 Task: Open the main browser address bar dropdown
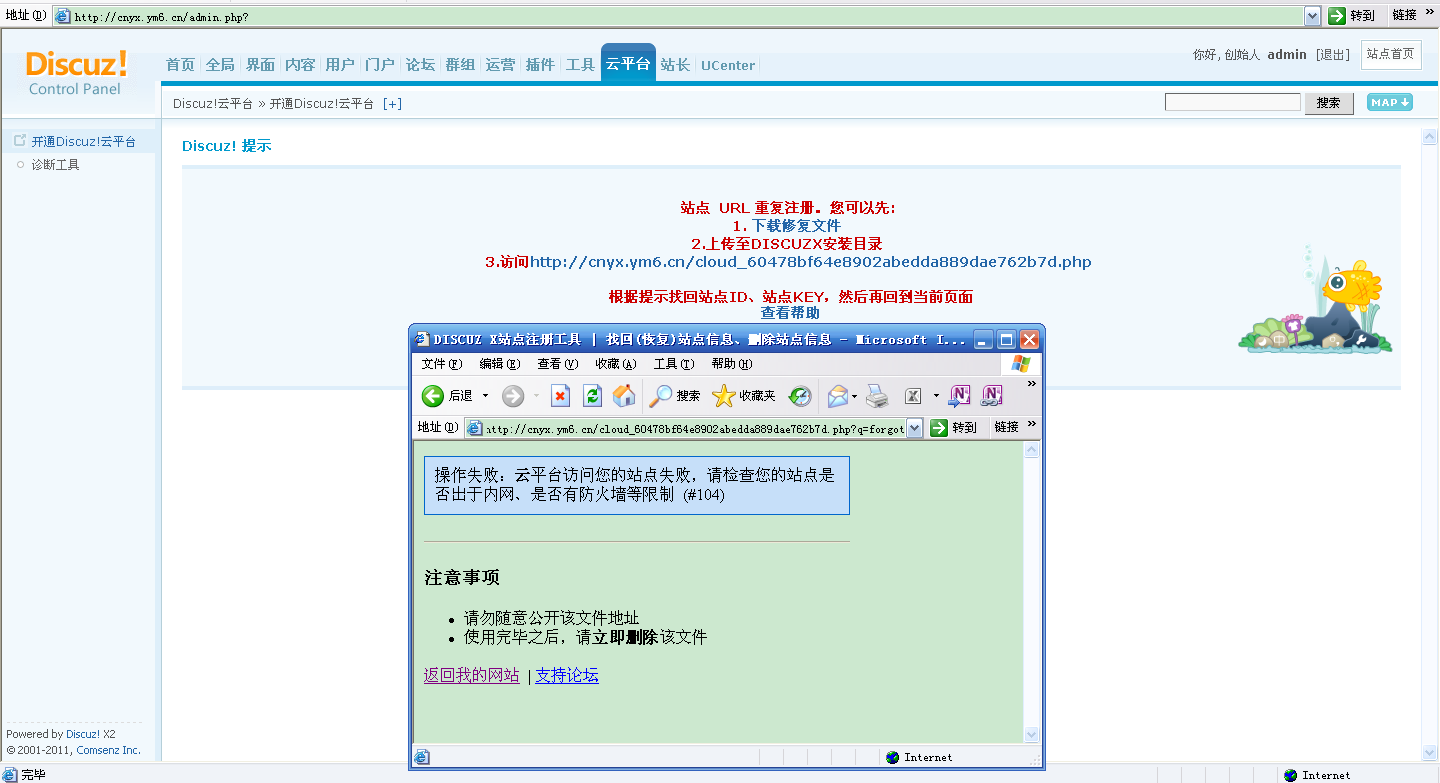pos(1313,15)
